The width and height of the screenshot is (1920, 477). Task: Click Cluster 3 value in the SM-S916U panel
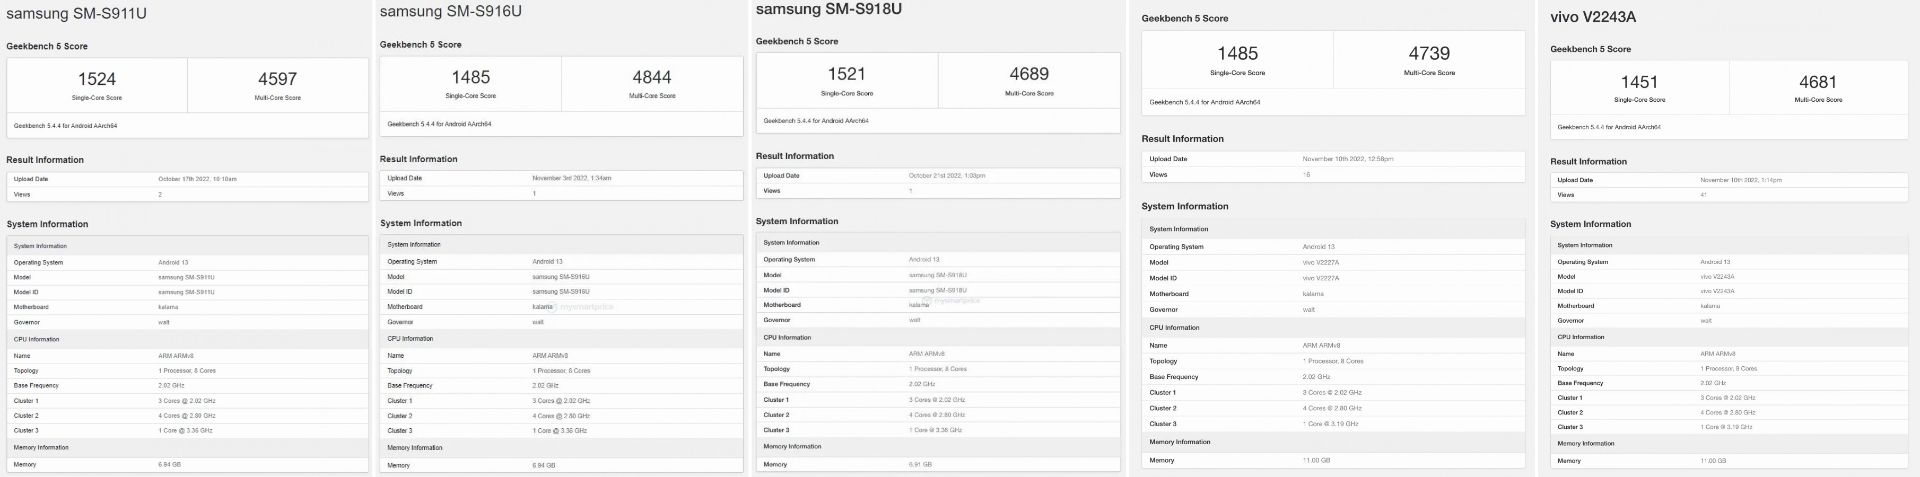559,431
